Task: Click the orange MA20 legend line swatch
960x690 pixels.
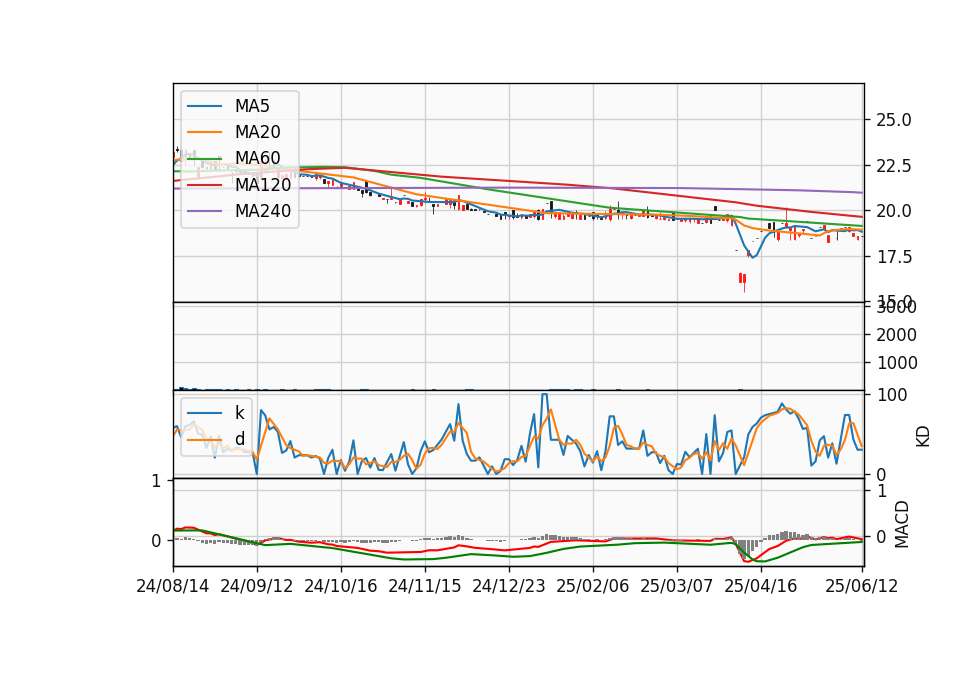Action: coord(204,132)
